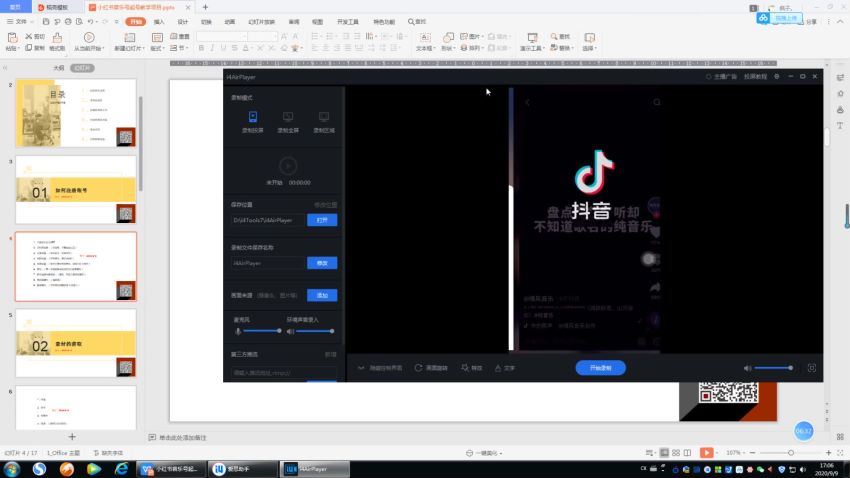The image size is (850, 478).
Task: Click the Undo icon in quick access toolbar
Action: [x=91, y=22]
